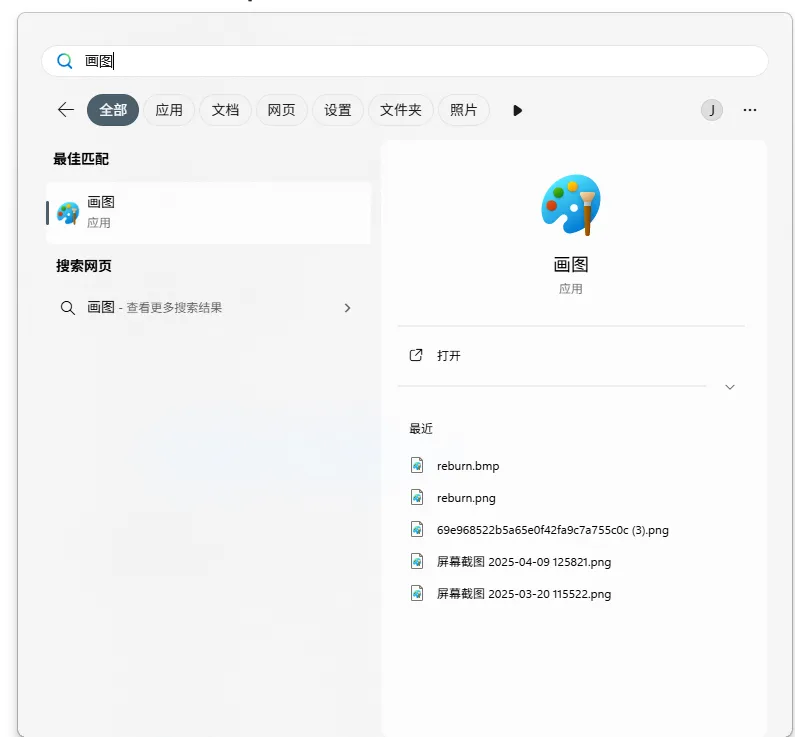Viewport: 795px width, 737px height.
Task: Click the search field containing 画图
Action: (x=405, y=61)
